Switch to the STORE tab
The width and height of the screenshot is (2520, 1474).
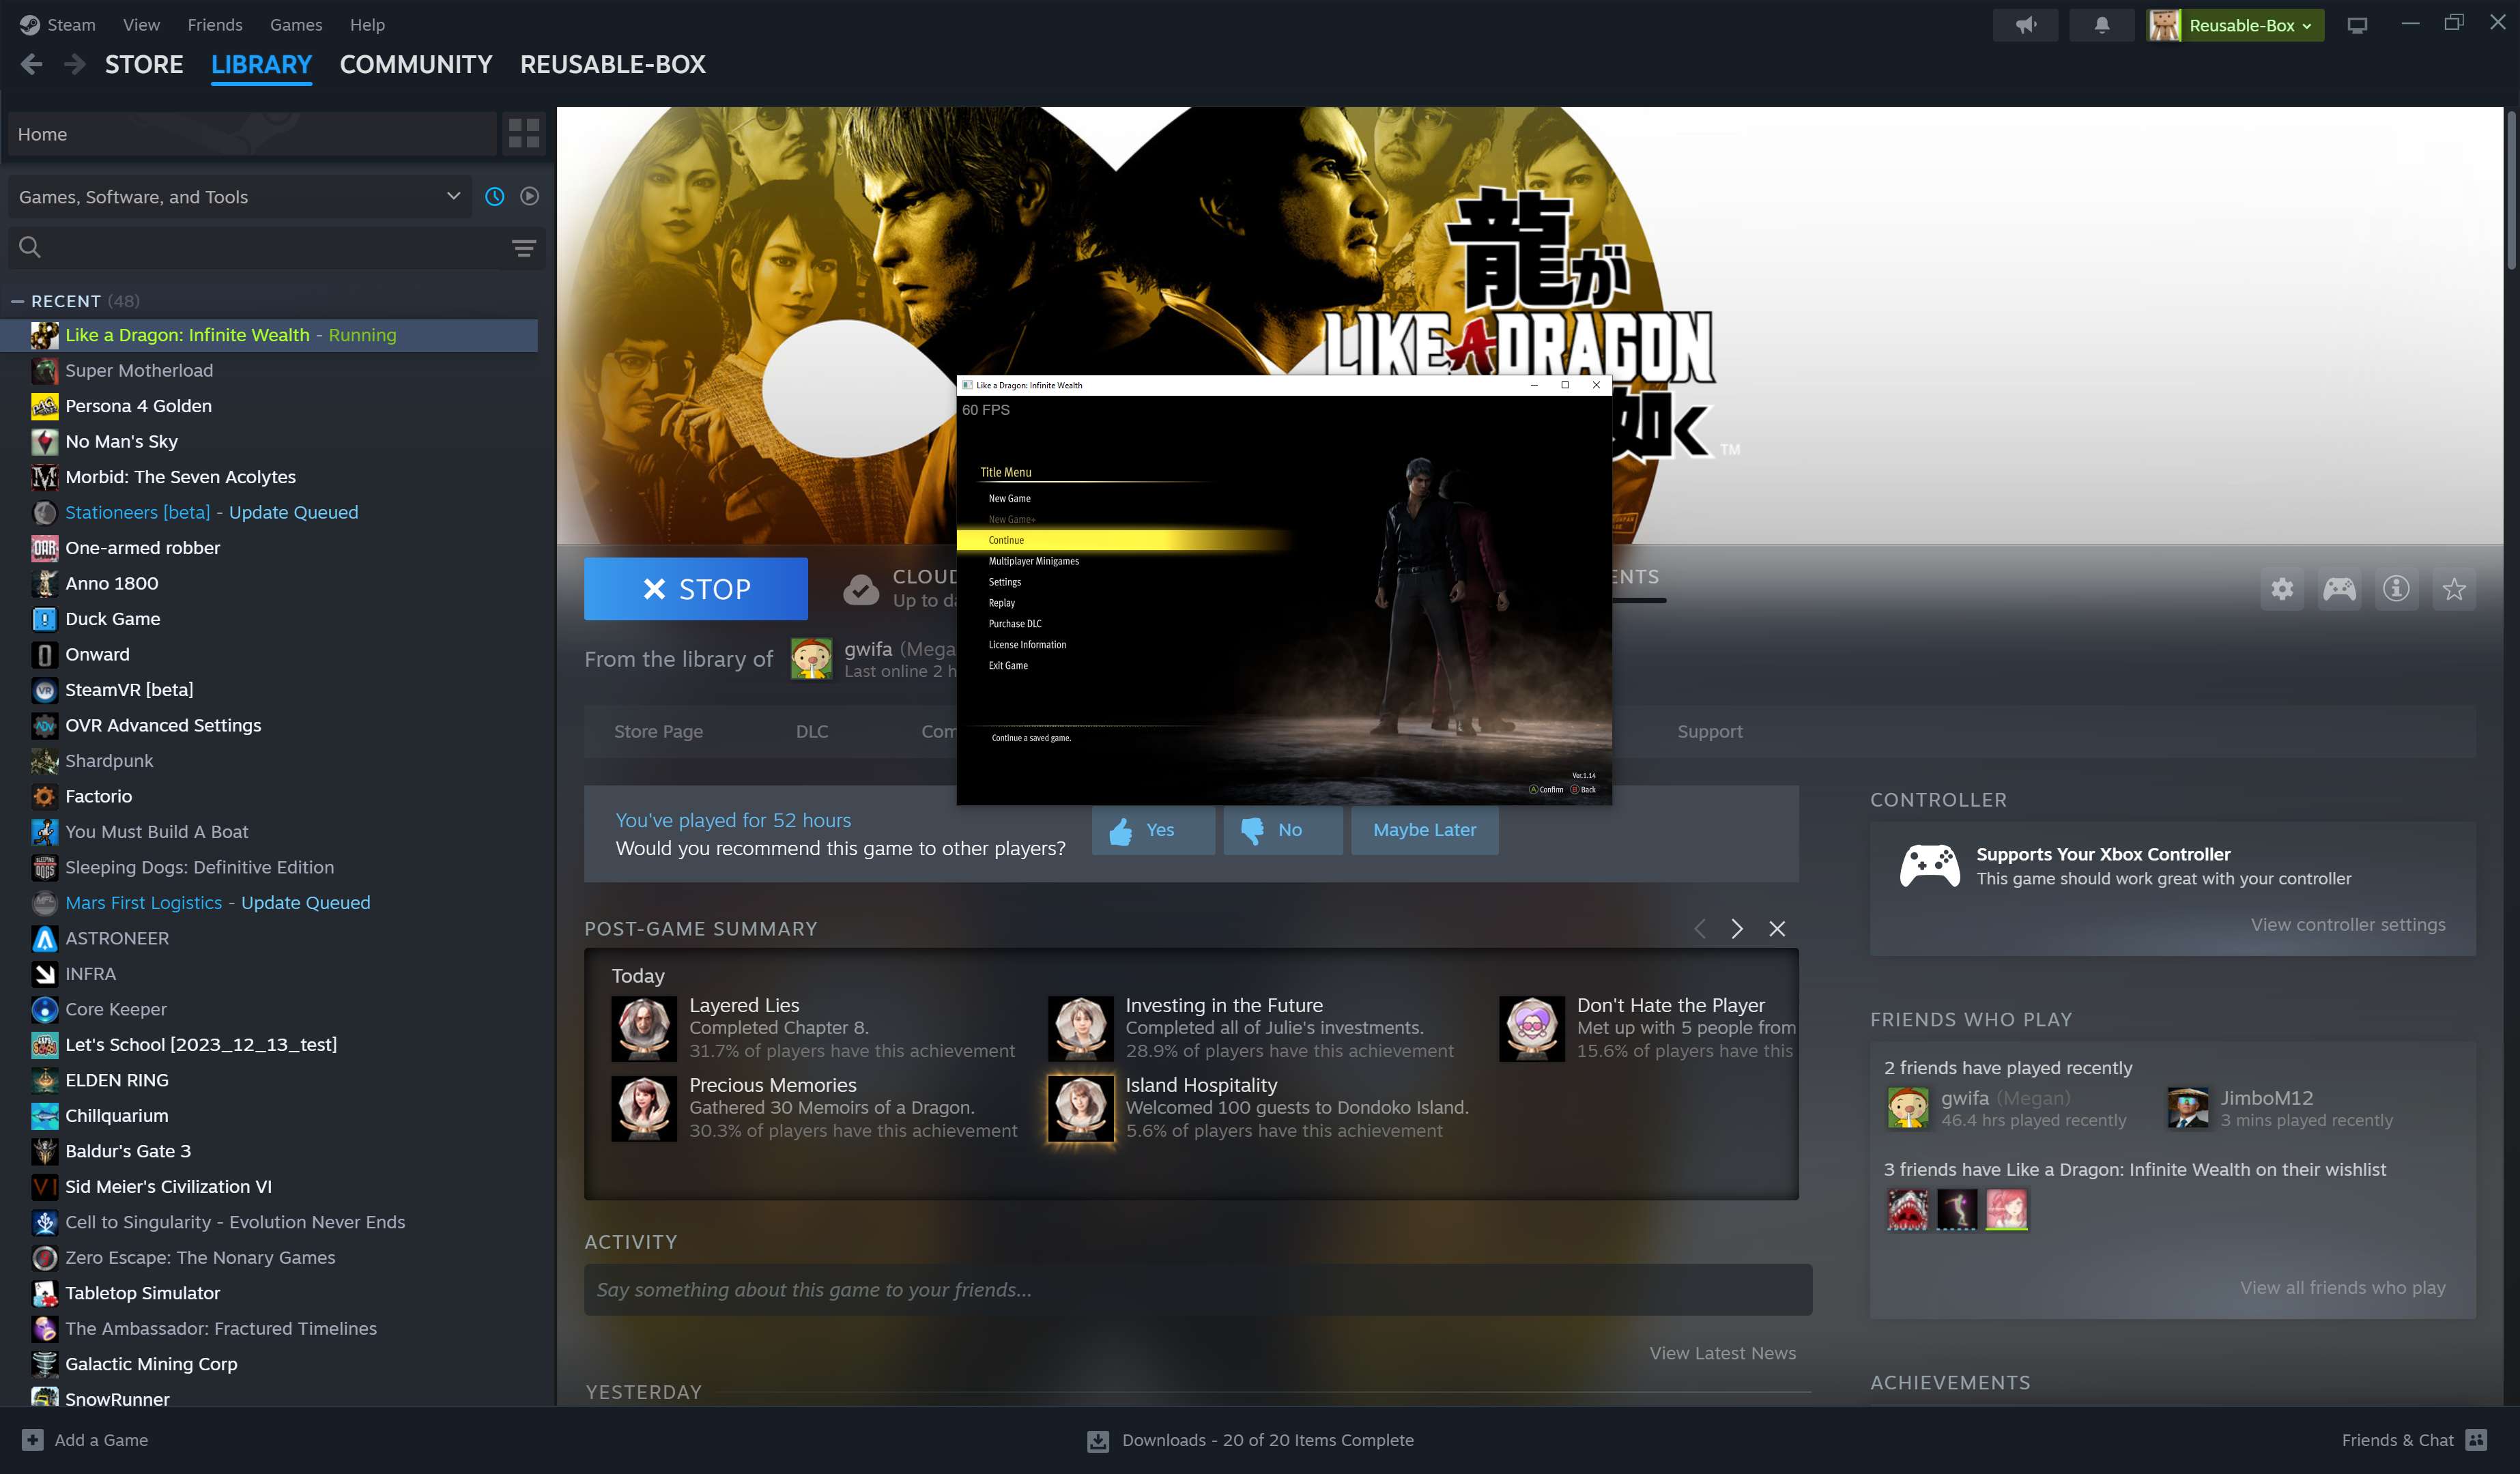pyautogui.click(x=144, y=65)
